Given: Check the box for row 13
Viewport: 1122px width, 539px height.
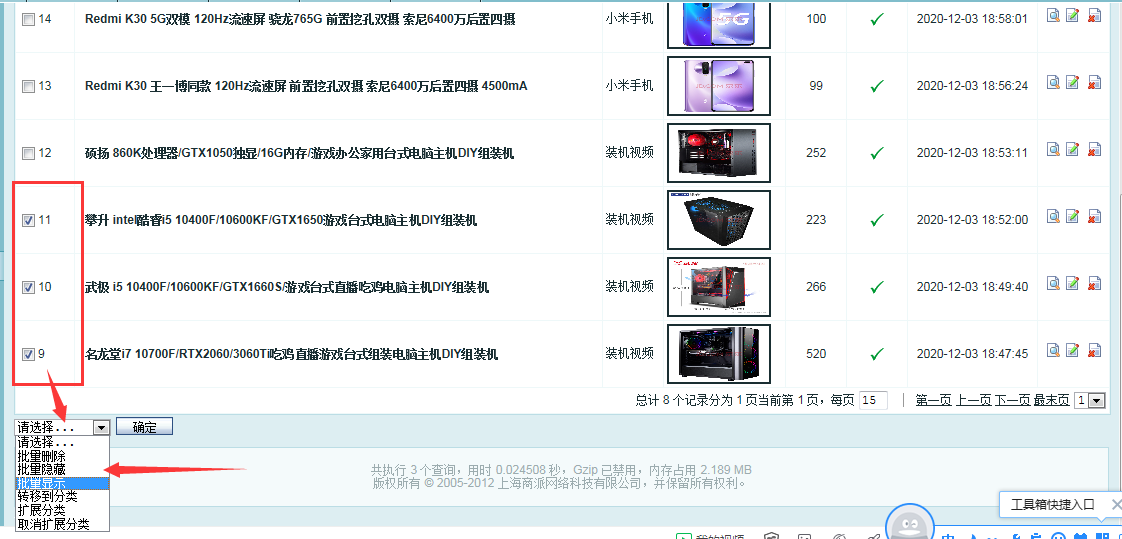Looking at the screenshot, I should 29,87.
